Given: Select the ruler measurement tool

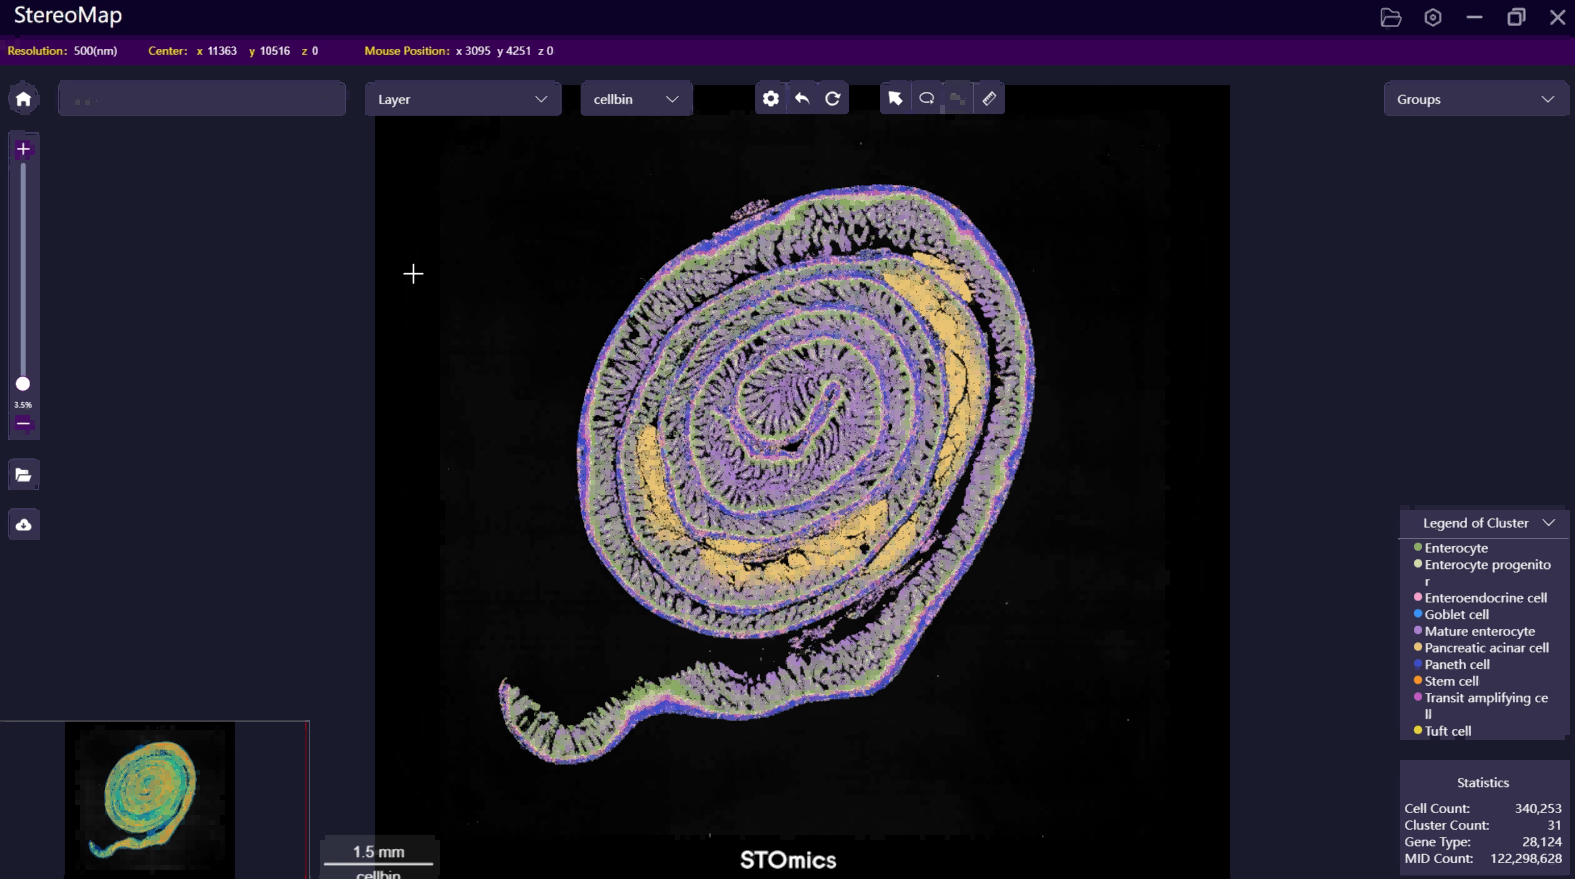Looking at the screenshot, I should 989,98.
